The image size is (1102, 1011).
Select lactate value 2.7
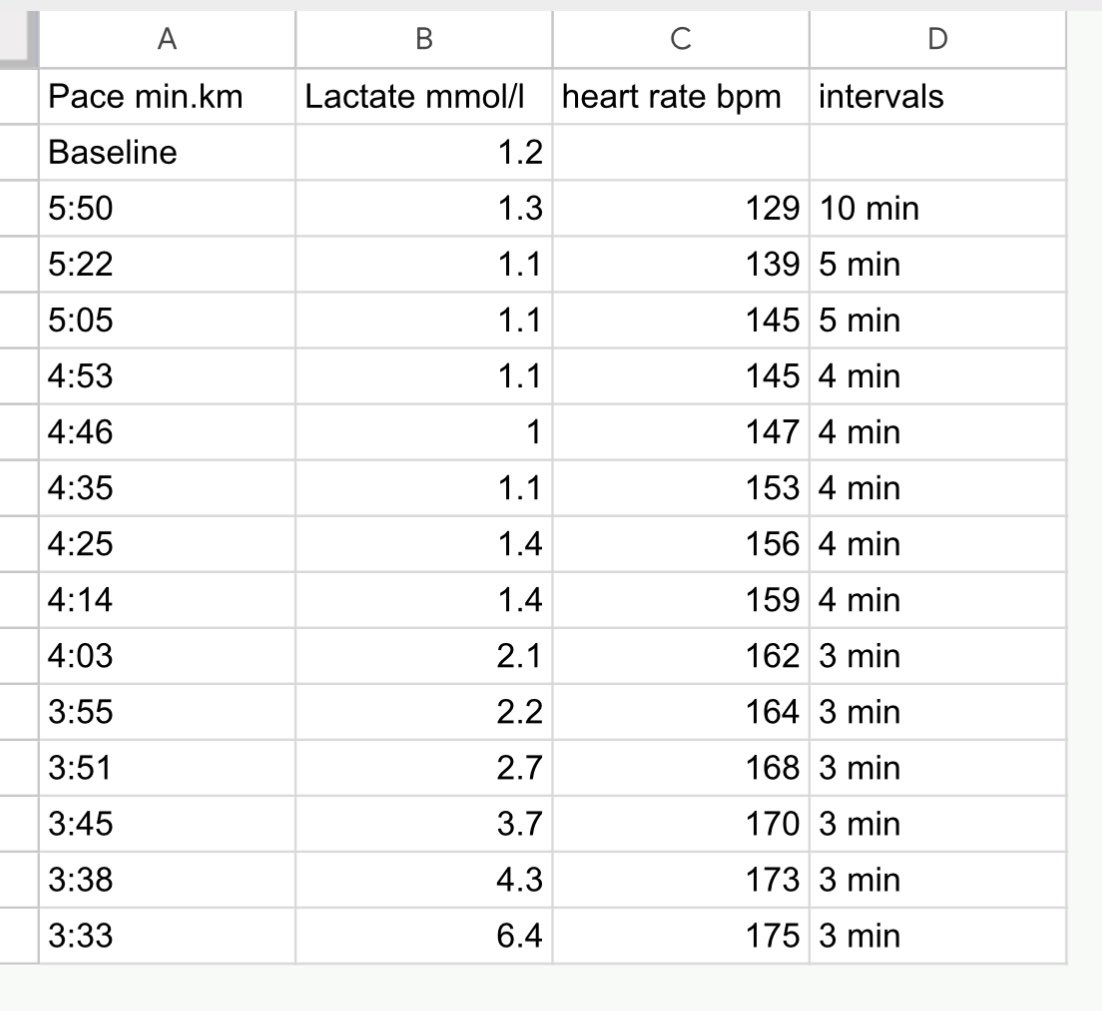[424, 768]
